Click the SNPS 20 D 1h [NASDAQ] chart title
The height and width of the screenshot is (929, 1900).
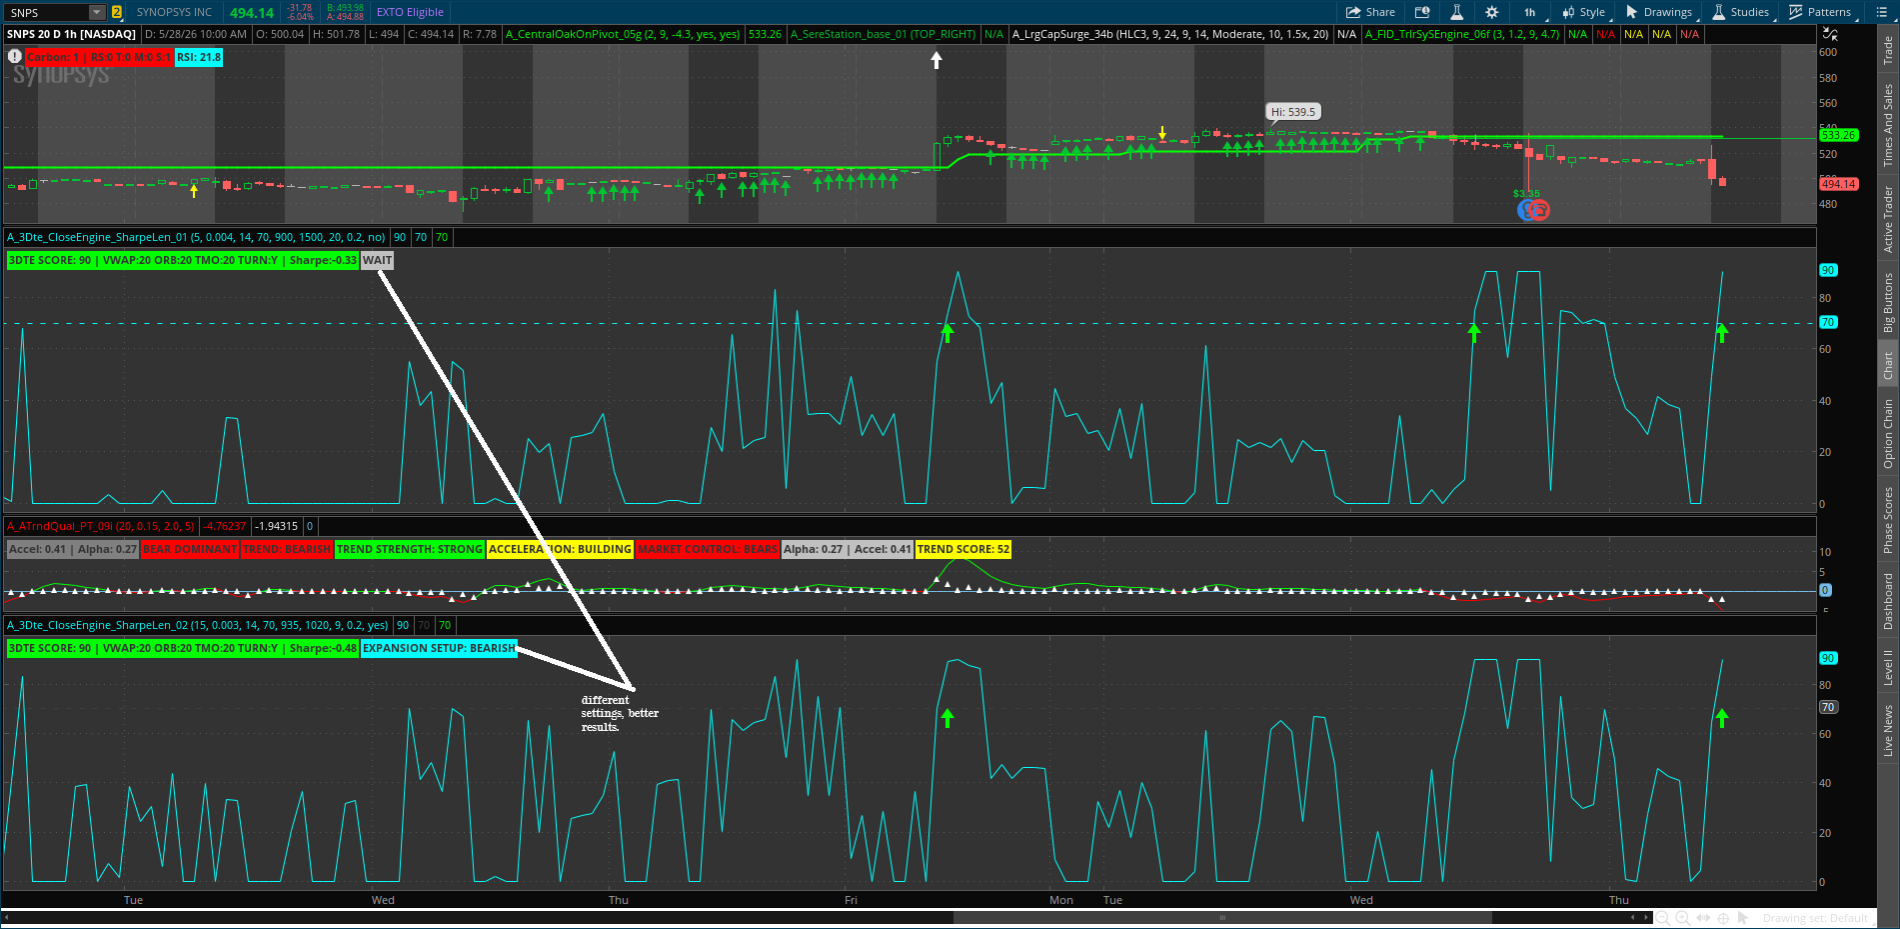(71, 34)
